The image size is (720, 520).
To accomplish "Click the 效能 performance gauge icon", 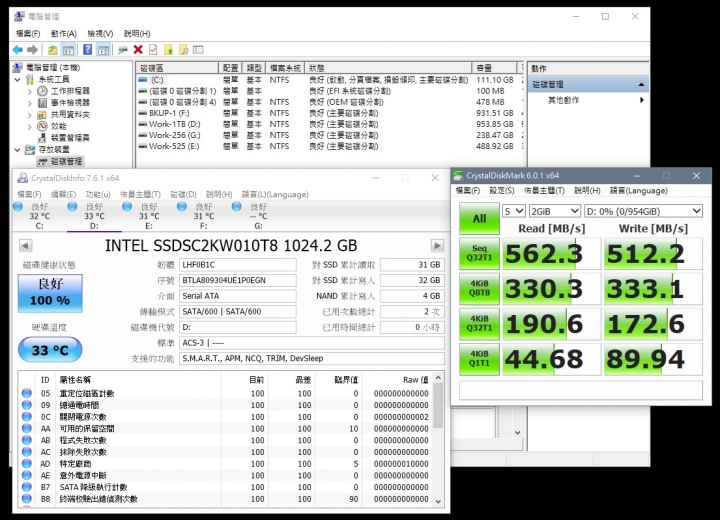I will (42, 126).
